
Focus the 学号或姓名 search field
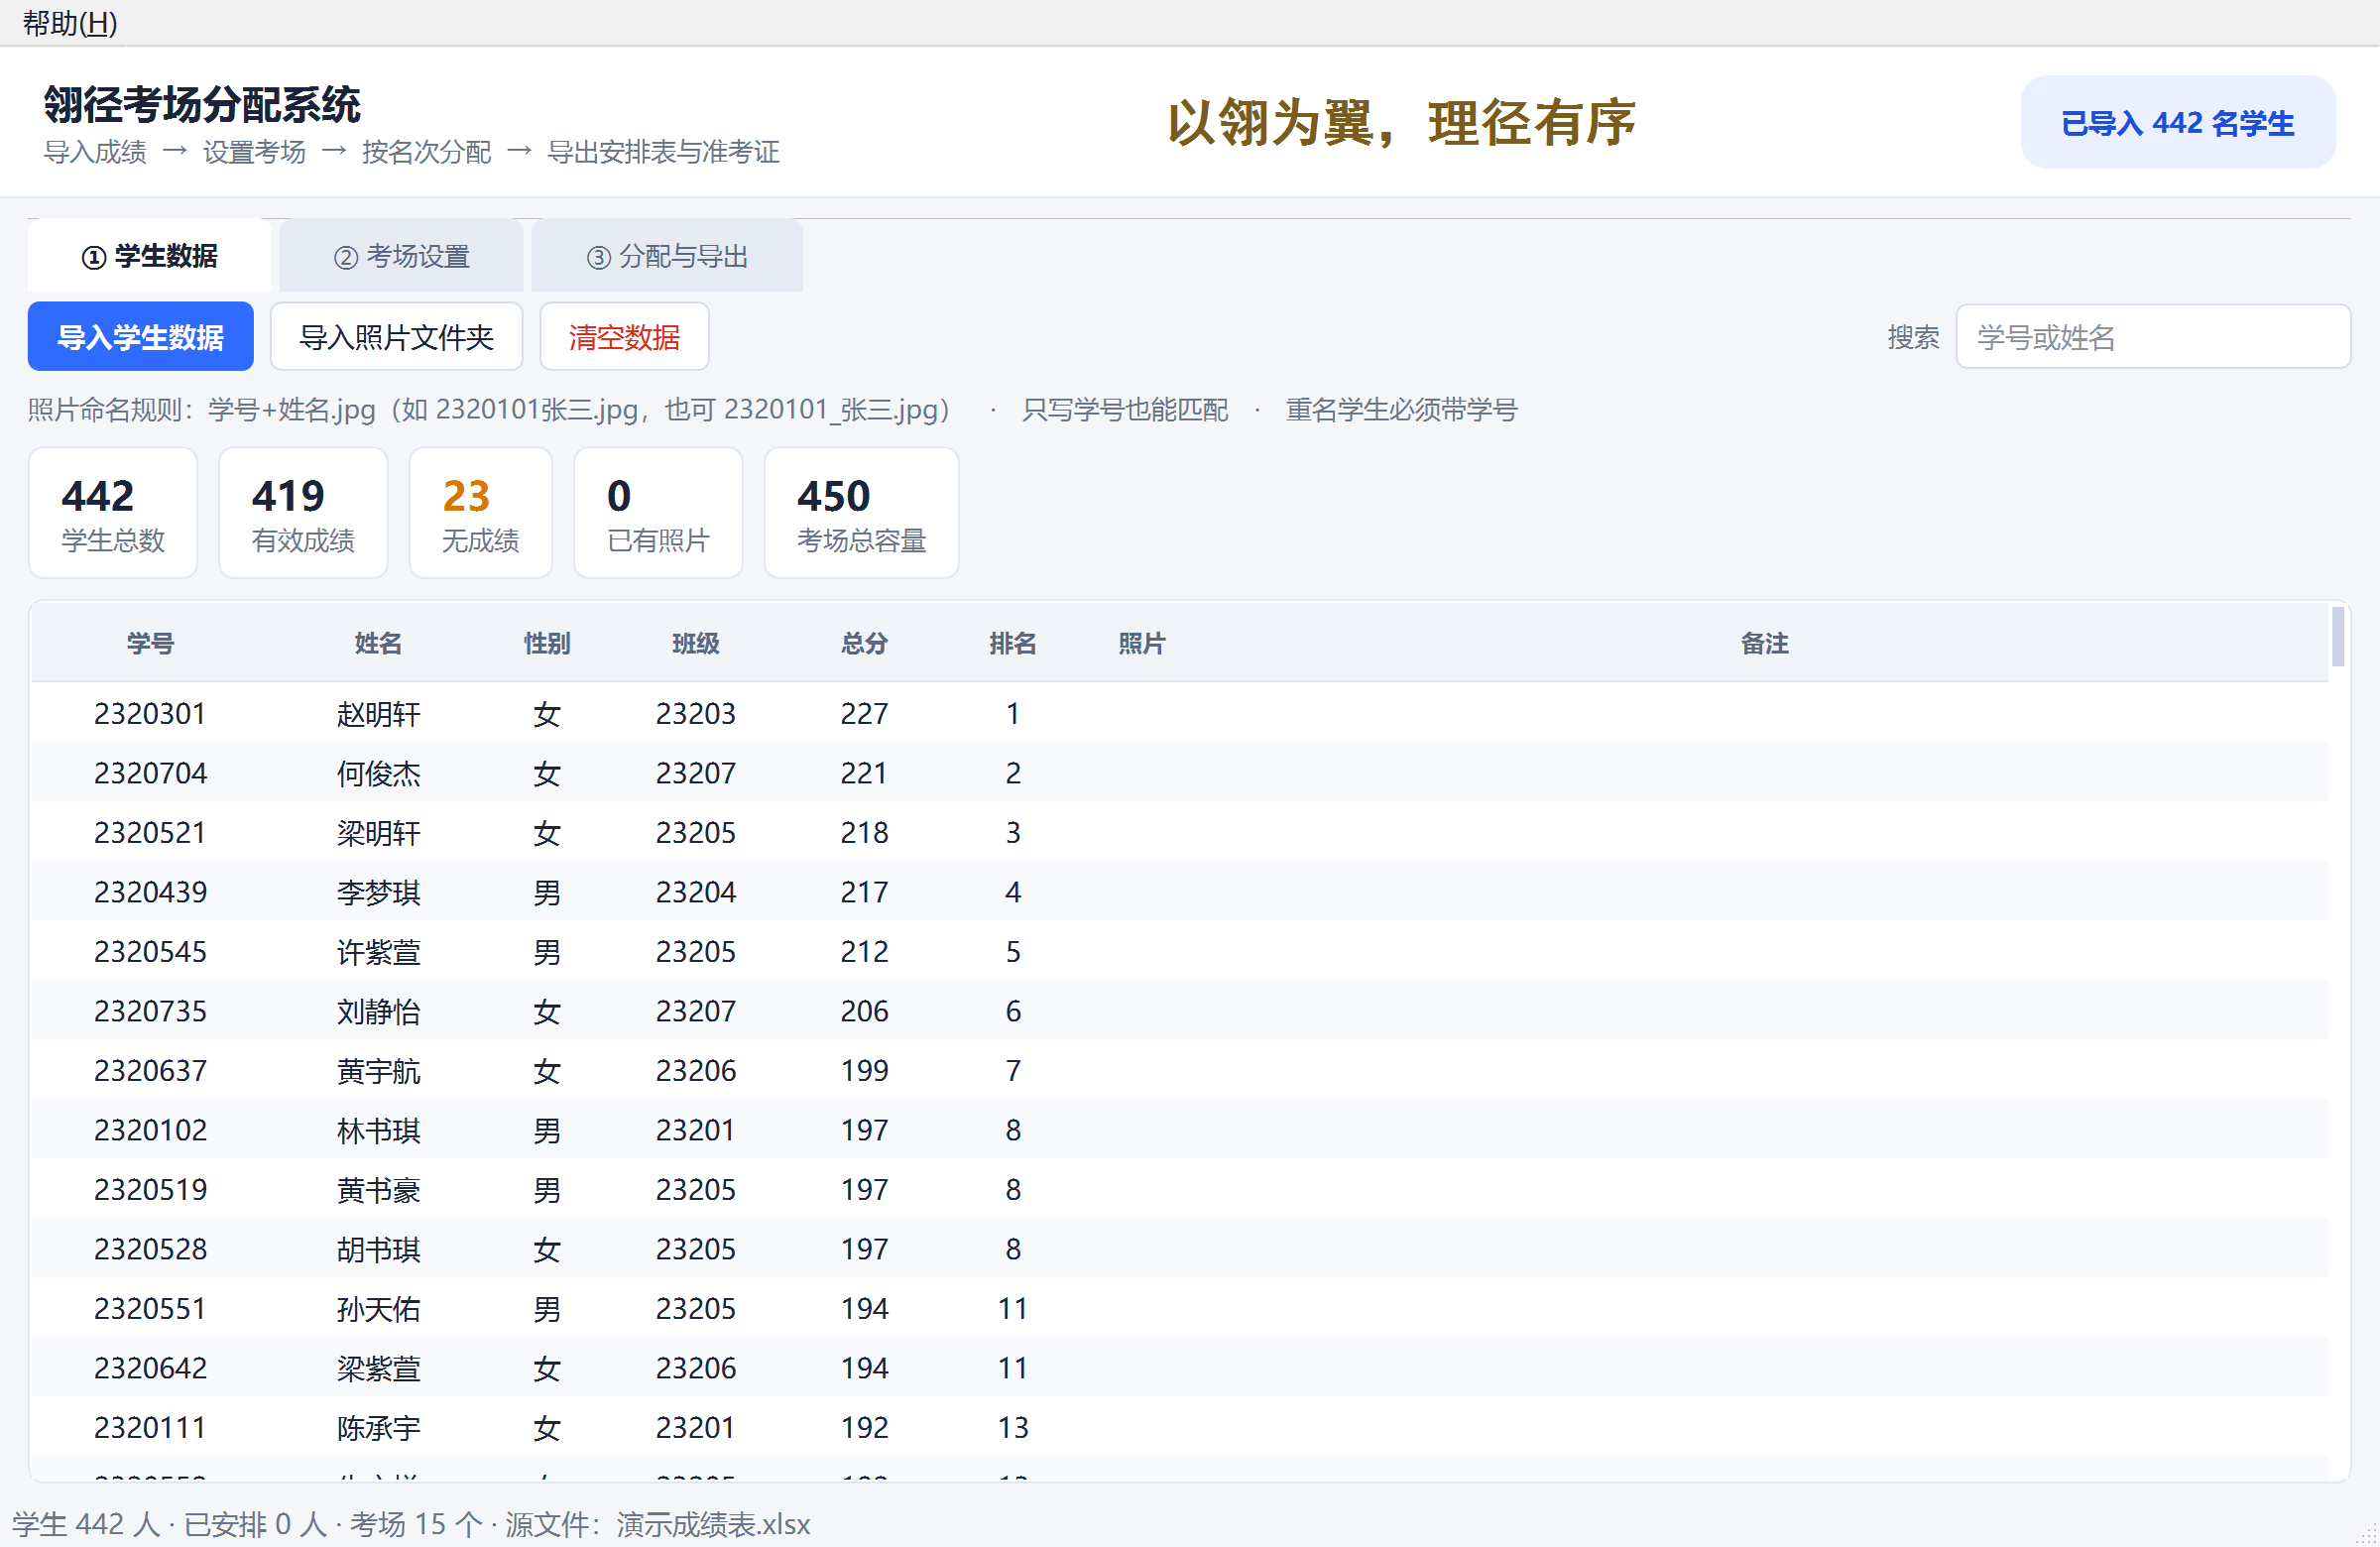click(x=2153, y=337)
